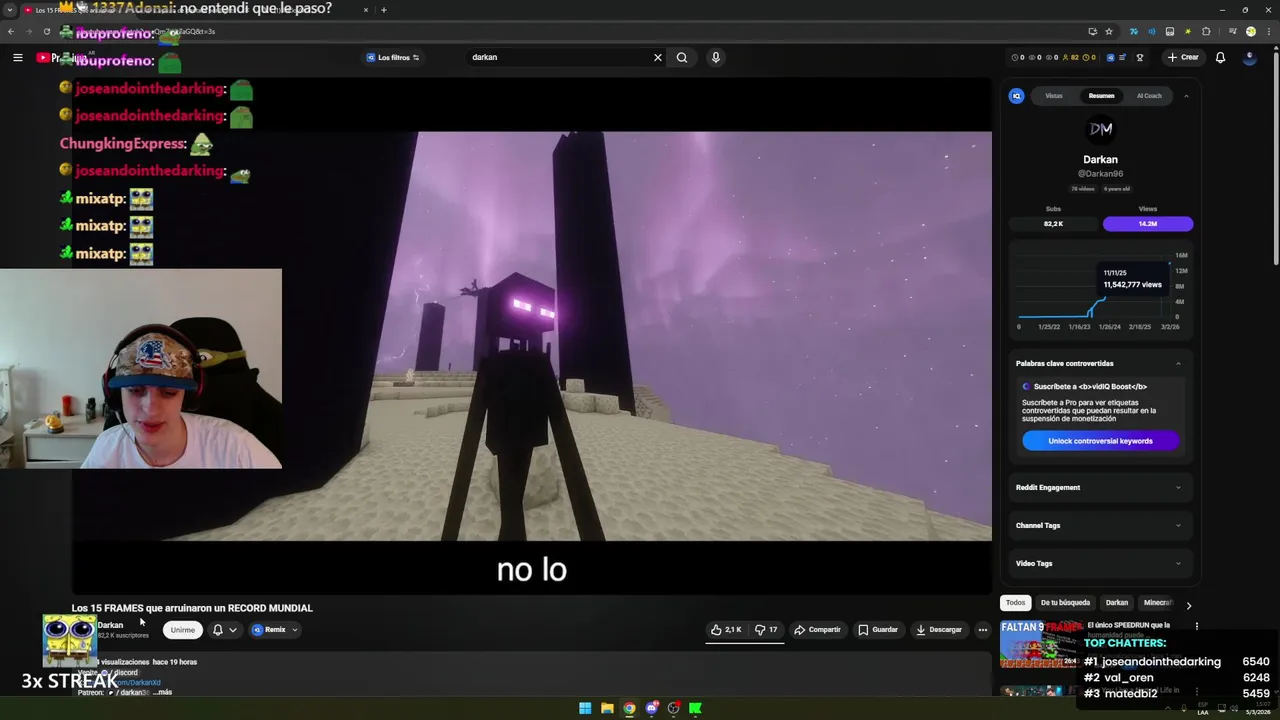Open the Remix dropdown button
The height and width of the screenshot is (720, 1280).
[275, 630]
